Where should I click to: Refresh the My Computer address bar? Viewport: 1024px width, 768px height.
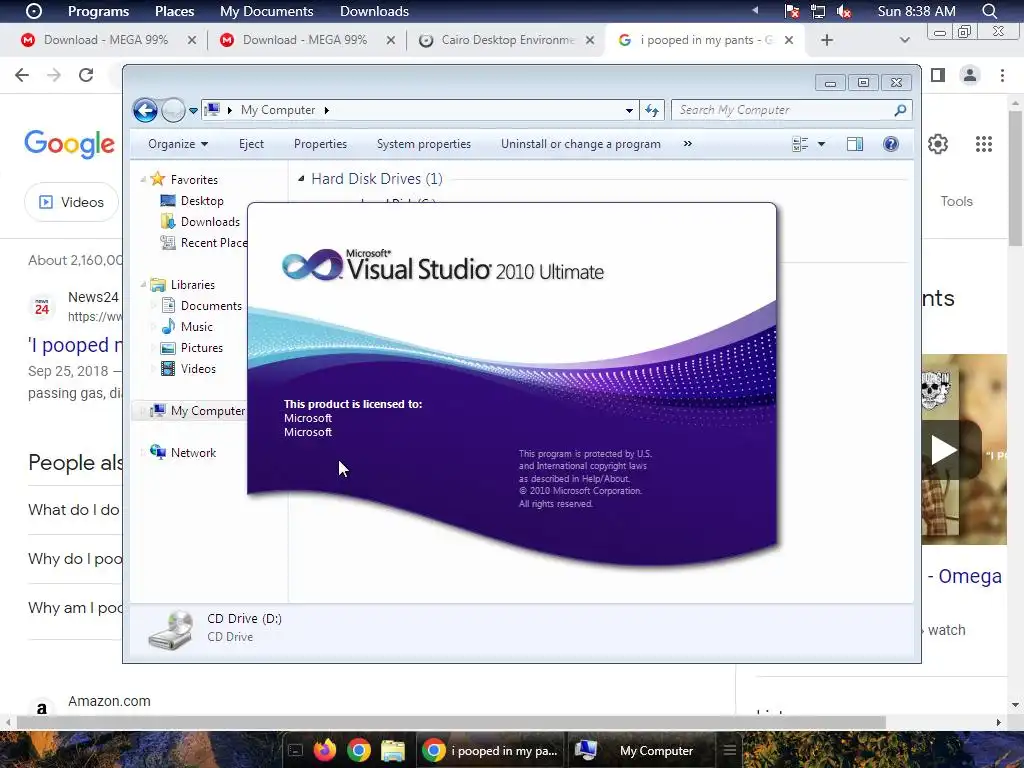[x=652, y=110]
